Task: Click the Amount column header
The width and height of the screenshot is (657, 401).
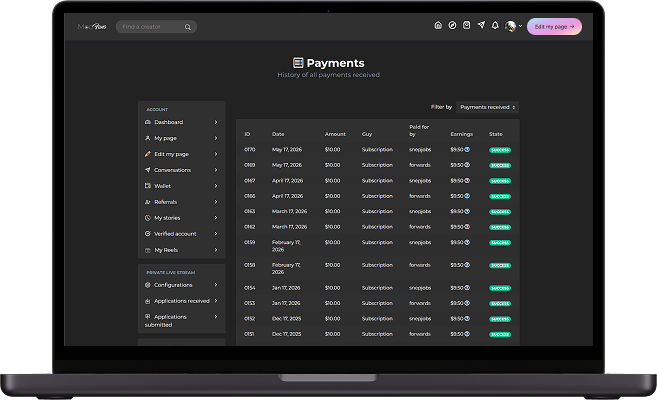Action: click(335, 134)
